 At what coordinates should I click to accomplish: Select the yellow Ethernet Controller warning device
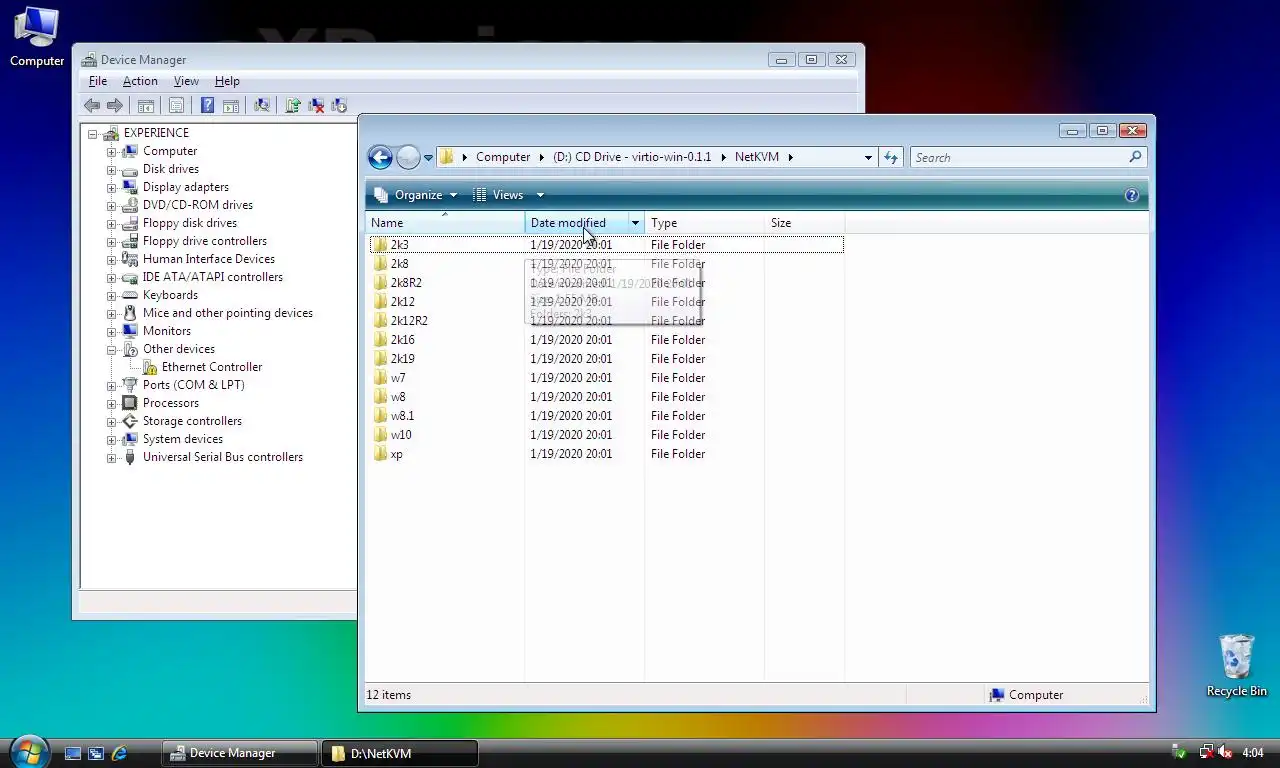tap(201, 367)
